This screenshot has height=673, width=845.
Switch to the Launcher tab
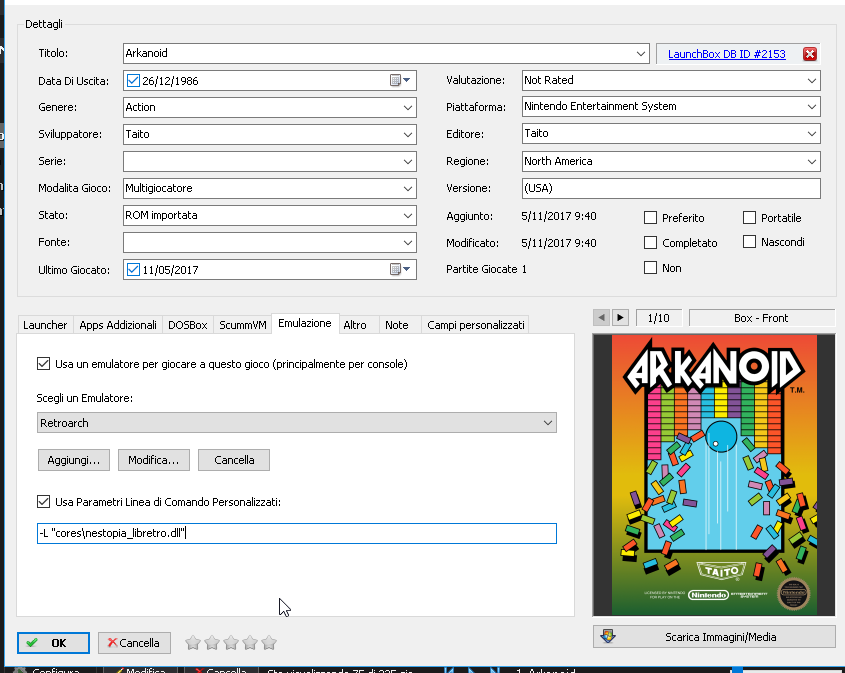45,325
